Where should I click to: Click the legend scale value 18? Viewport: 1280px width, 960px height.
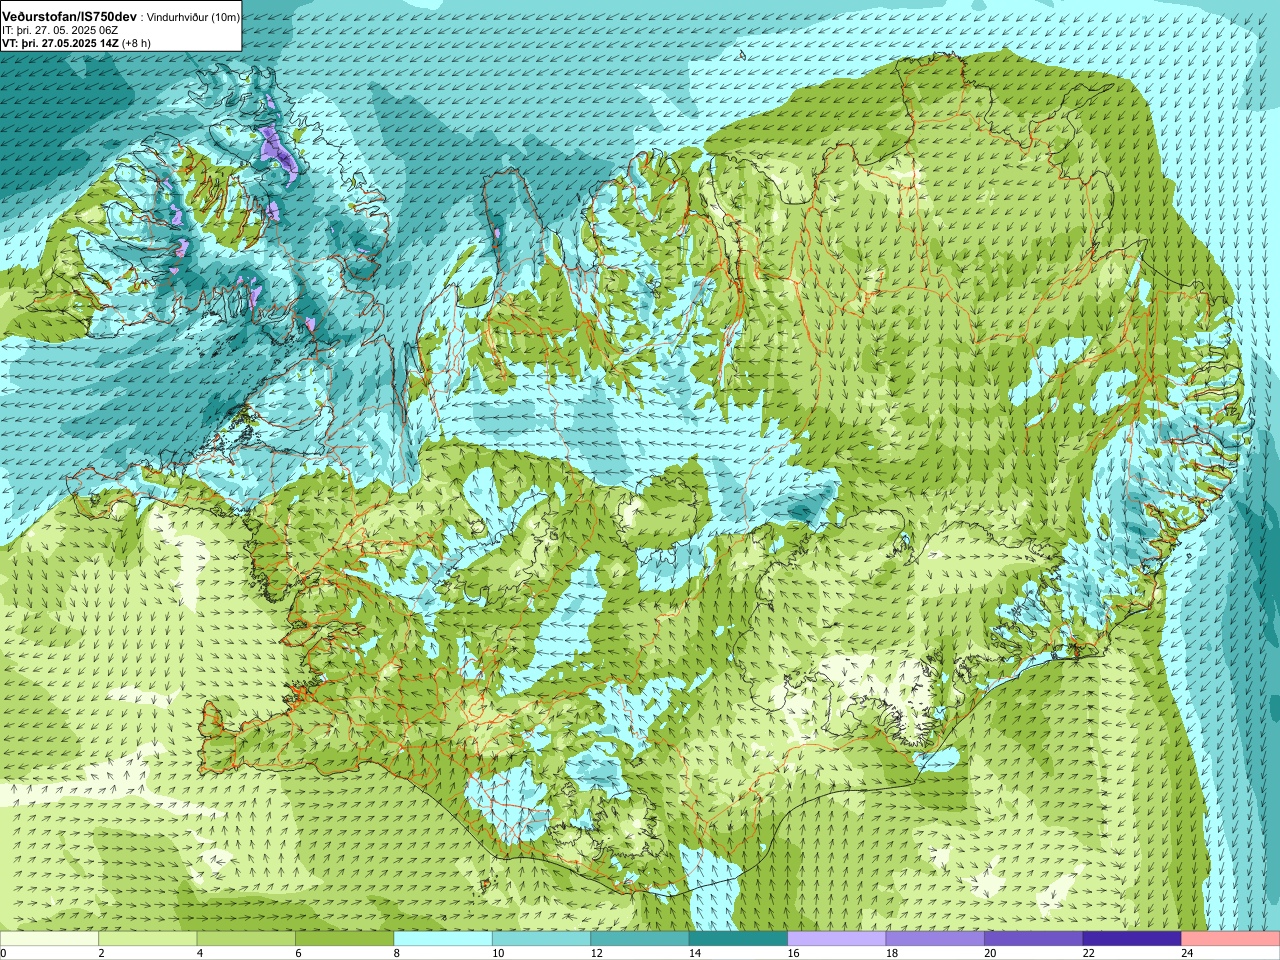(891, 953)
